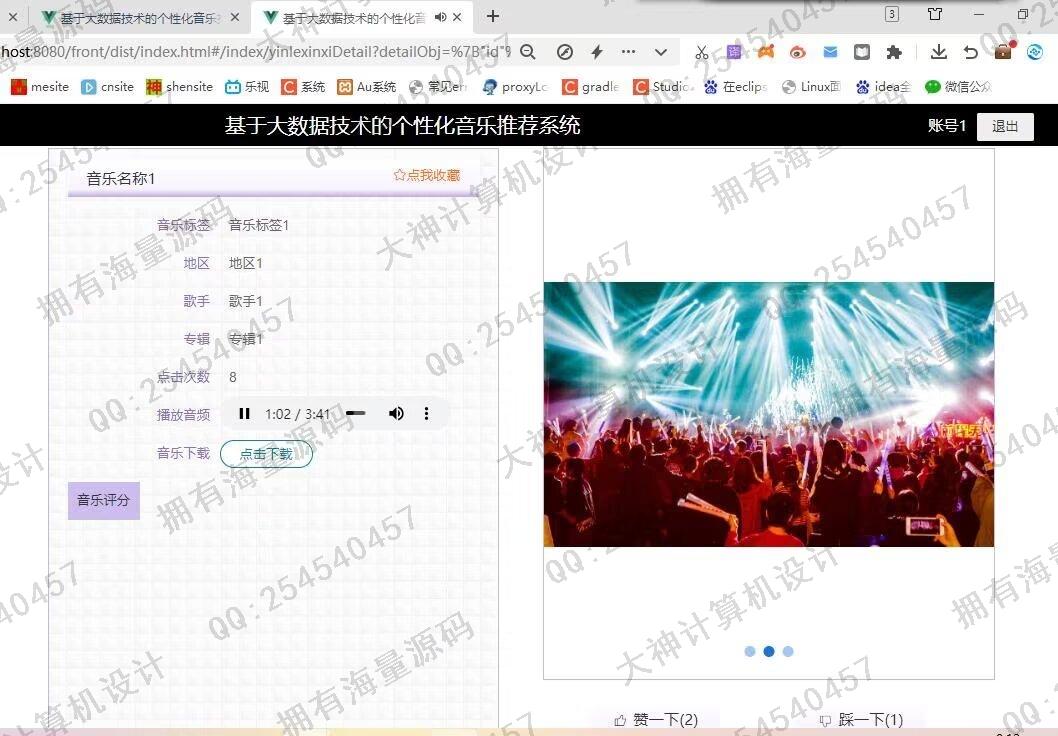The image size is (1058, 736).
Task: Click the scissors screenshot tool icon
Action: click(702, 52)
